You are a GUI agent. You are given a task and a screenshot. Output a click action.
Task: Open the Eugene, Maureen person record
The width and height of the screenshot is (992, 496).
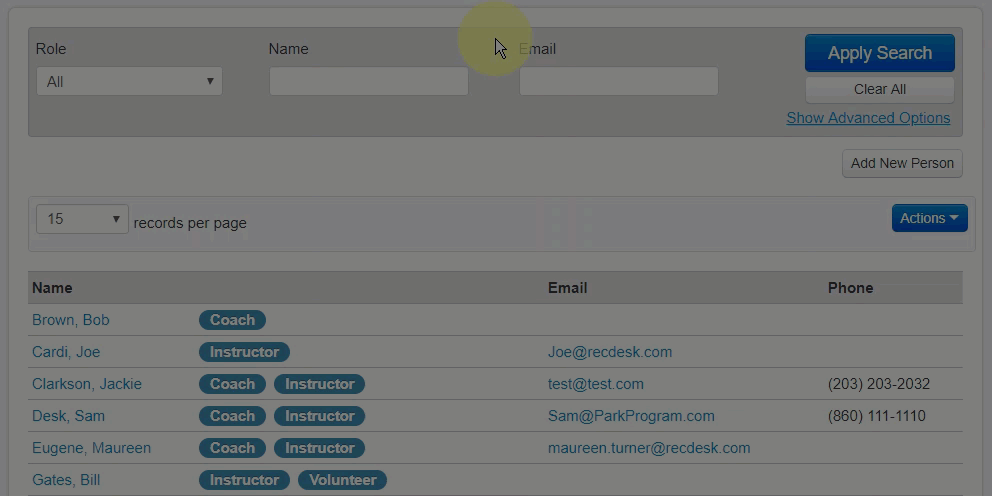pos(91,448)
